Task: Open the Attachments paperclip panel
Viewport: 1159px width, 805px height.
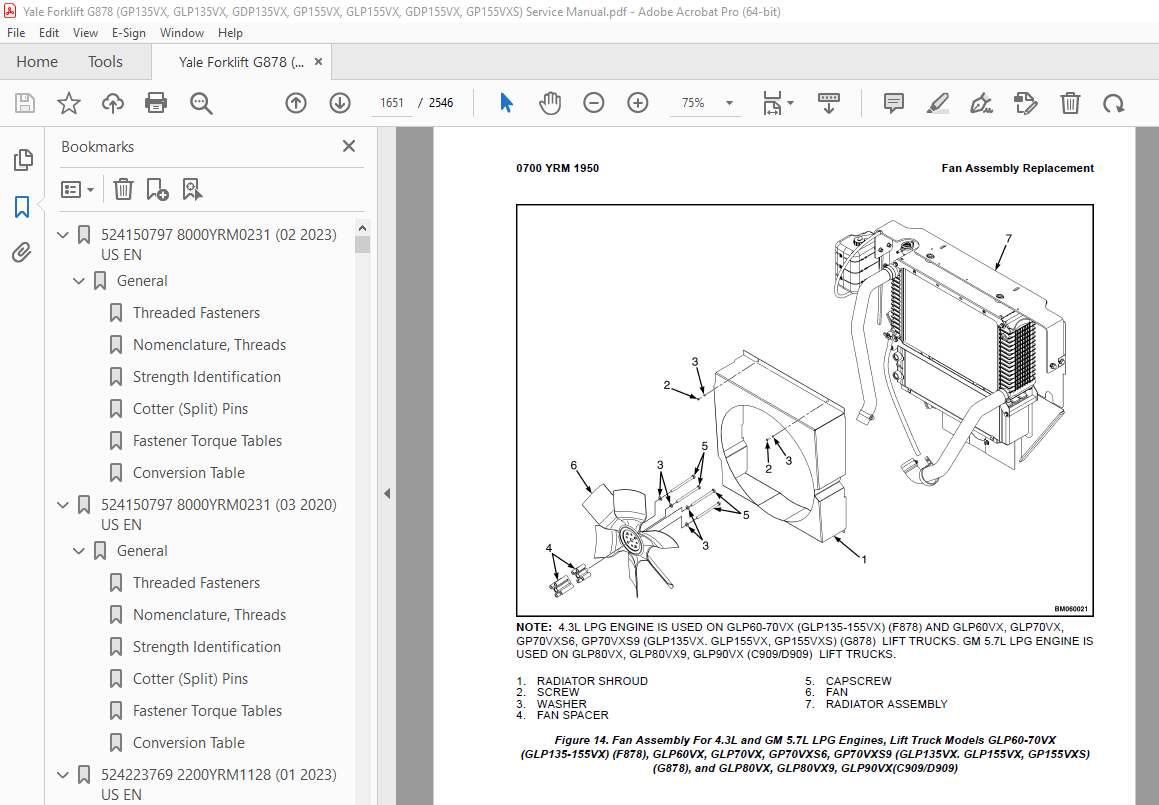Action: click(x=22, y=253)
